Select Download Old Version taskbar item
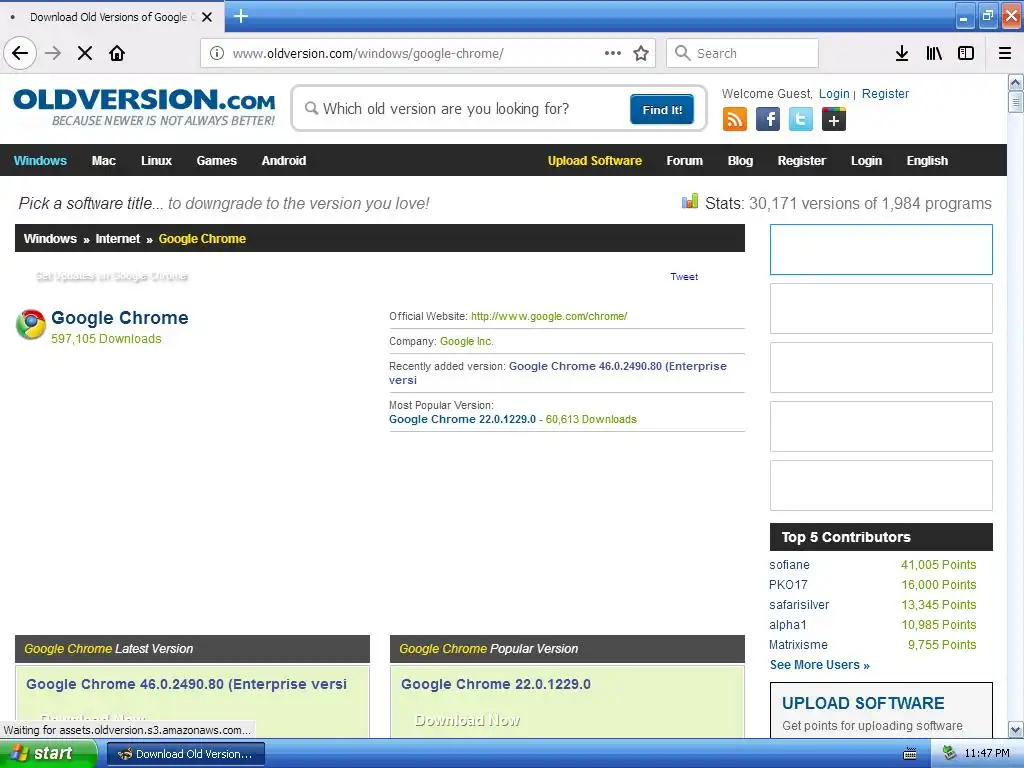Screen dimensions: 1024x768 point(186,754)
